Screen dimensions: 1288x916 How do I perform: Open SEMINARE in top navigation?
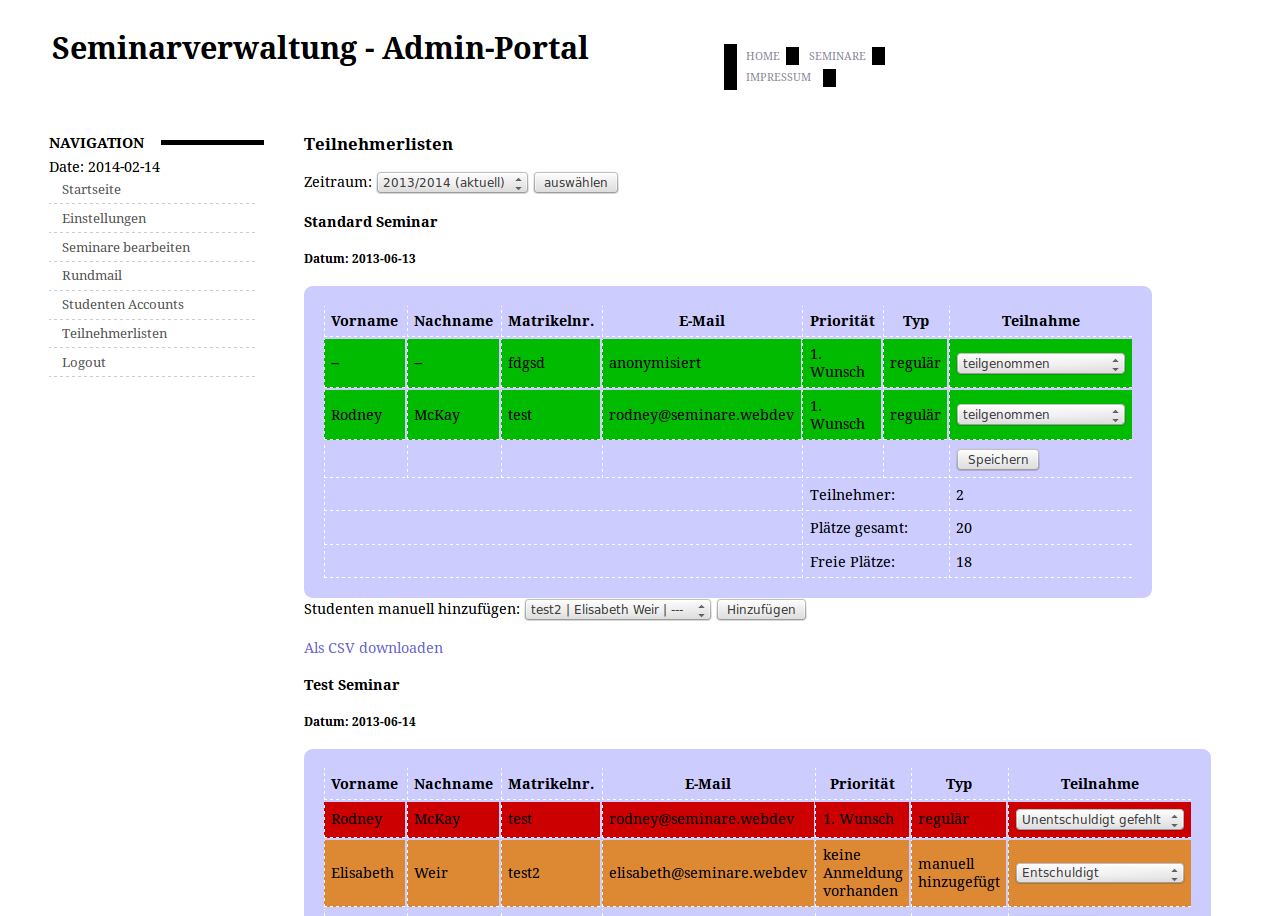point(837,56)
